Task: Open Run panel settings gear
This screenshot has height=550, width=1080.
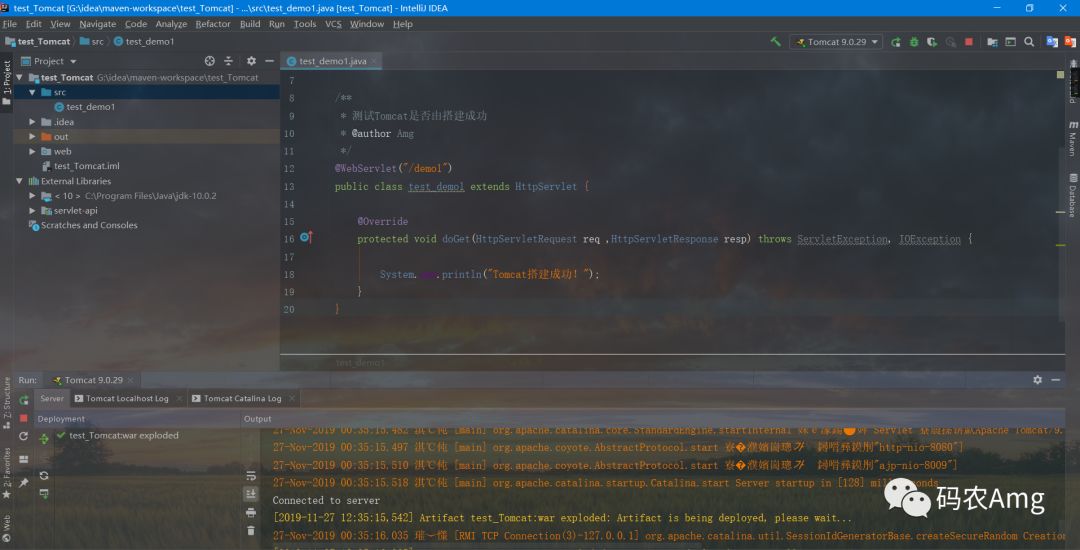Action: click(1037, 380)
